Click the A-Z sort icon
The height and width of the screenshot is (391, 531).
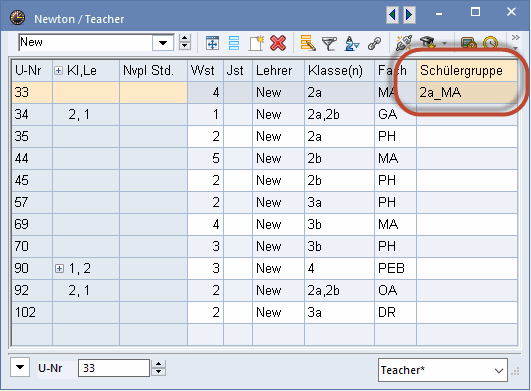tap(352, 44)
